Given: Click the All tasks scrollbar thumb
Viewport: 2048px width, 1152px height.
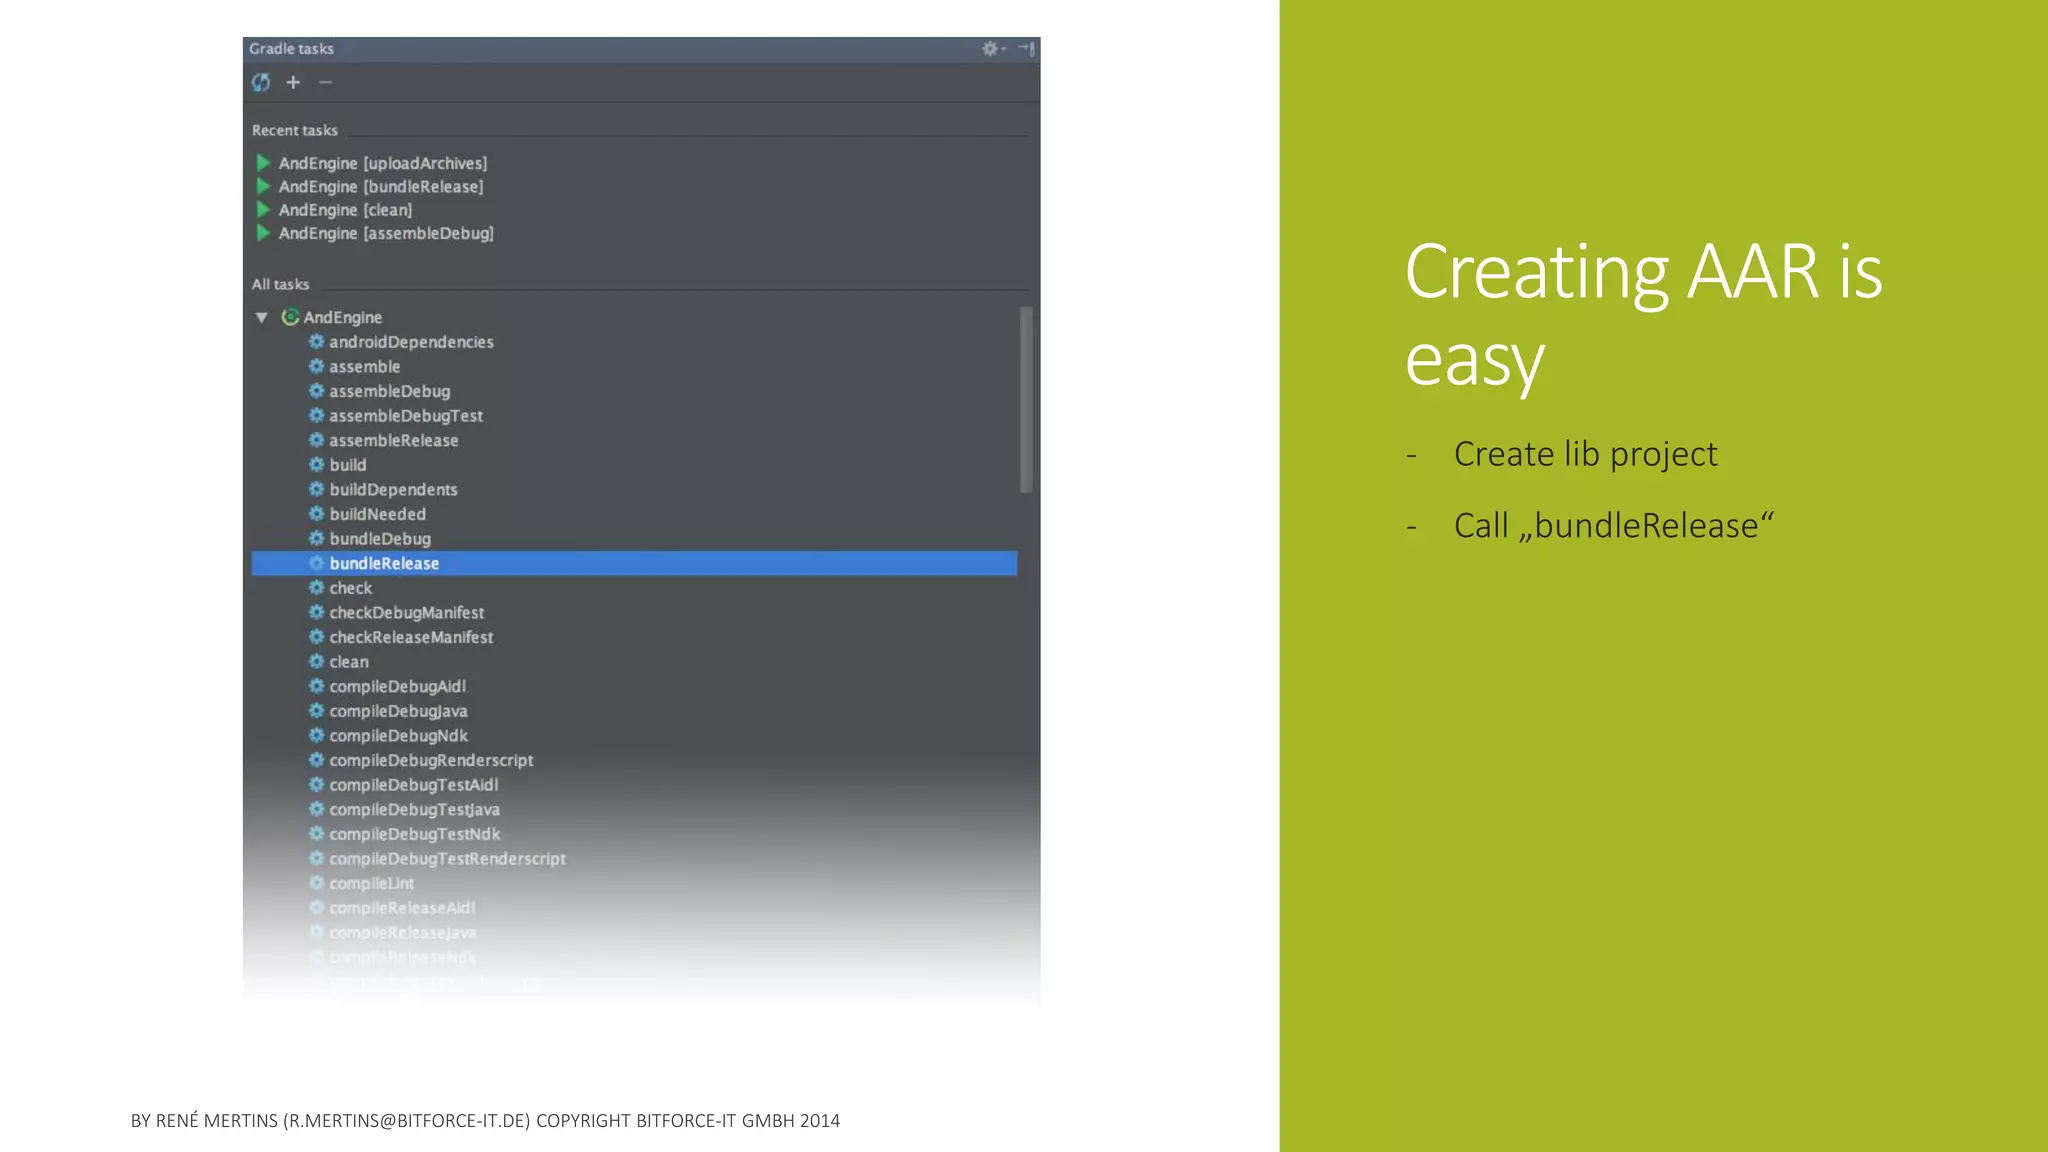Looking at the screenshot, I should [x=1026, y=400].
